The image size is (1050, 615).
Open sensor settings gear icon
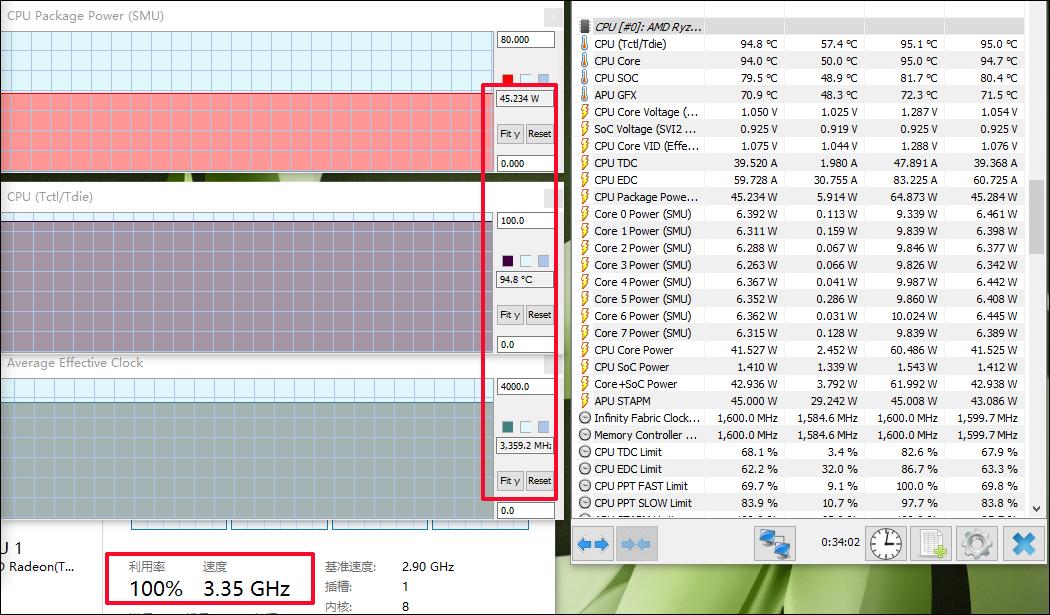point(976,543)
